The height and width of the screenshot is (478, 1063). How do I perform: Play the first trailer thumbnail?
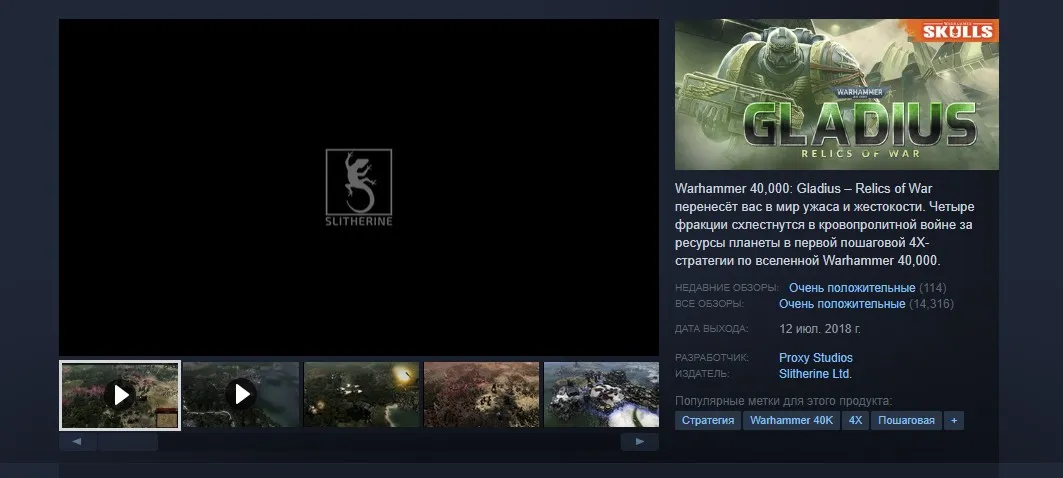click(120, 395)
